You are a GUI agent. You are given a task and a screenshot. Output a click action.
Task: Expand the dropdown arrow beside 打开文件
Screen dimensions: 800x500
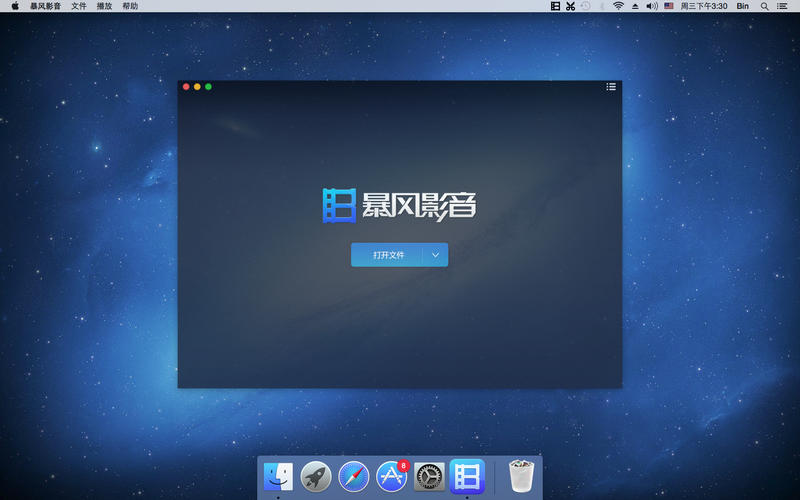(436, 255)
